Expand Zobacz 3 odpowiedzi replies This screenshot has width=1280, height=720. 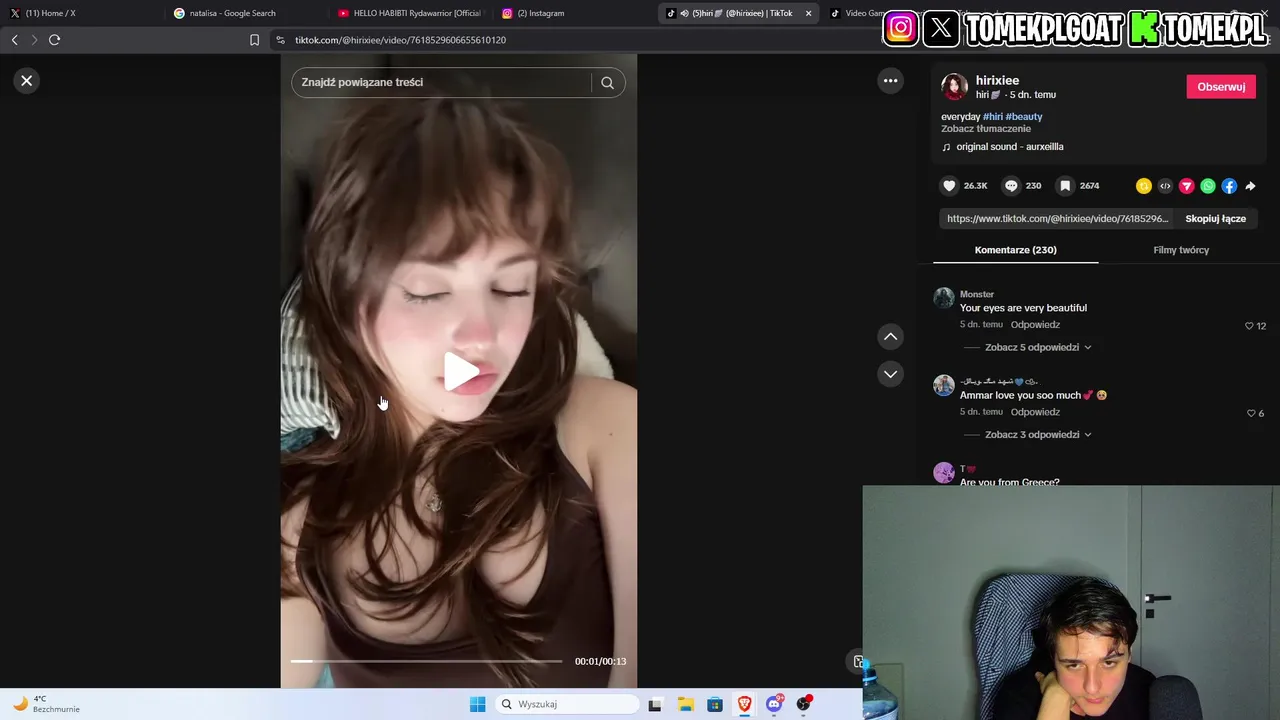coord(1038,435)
